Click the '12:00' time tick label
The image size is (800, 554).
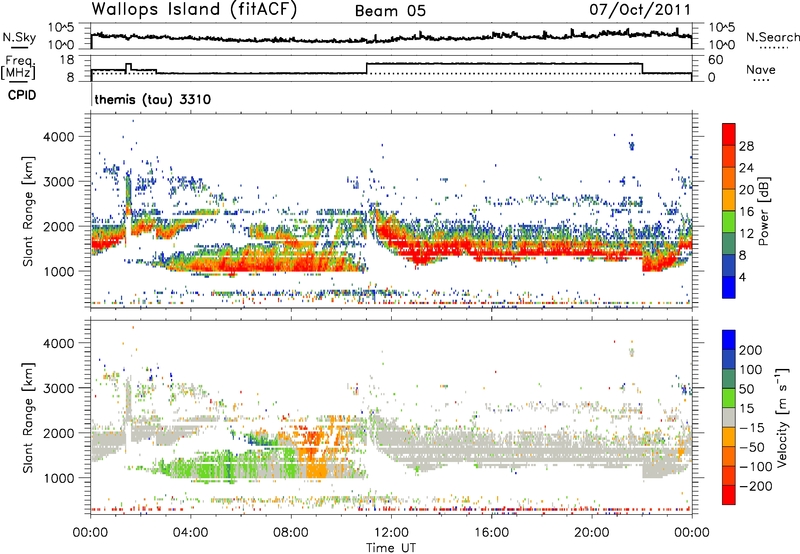pyautogui.click(x=391, y=533)
